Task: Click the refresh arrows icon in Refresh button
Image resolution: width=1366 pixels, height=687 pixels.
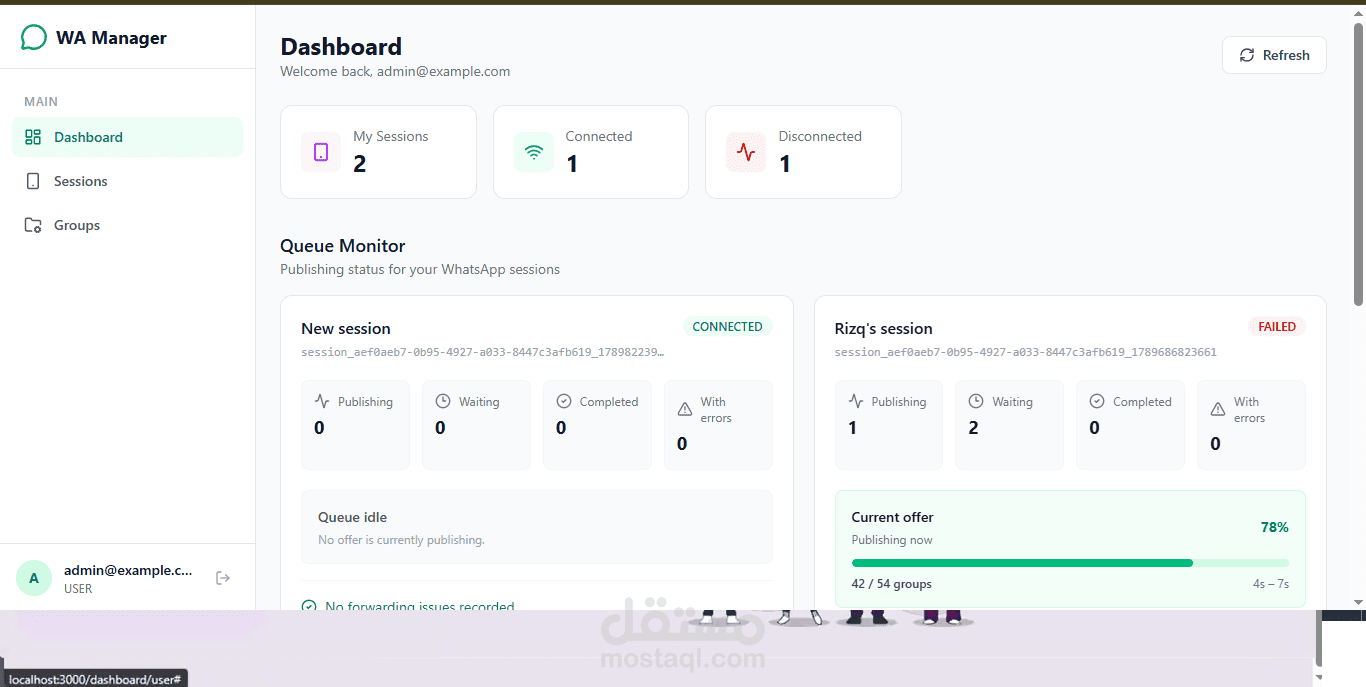Action: tap(1247, 55)
